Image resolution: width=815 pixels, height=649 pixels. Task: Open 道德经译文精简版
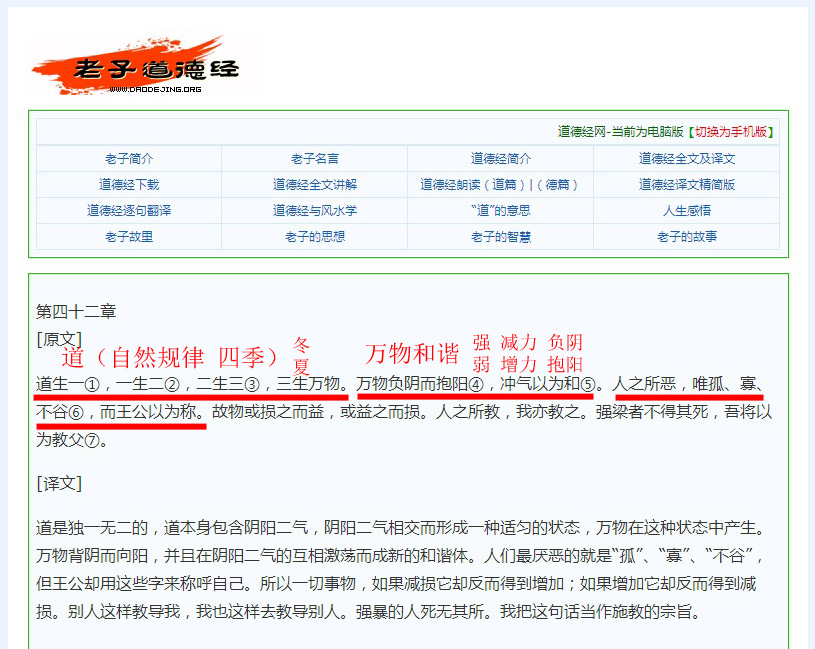pyautogui.click(x=687, y=184)
